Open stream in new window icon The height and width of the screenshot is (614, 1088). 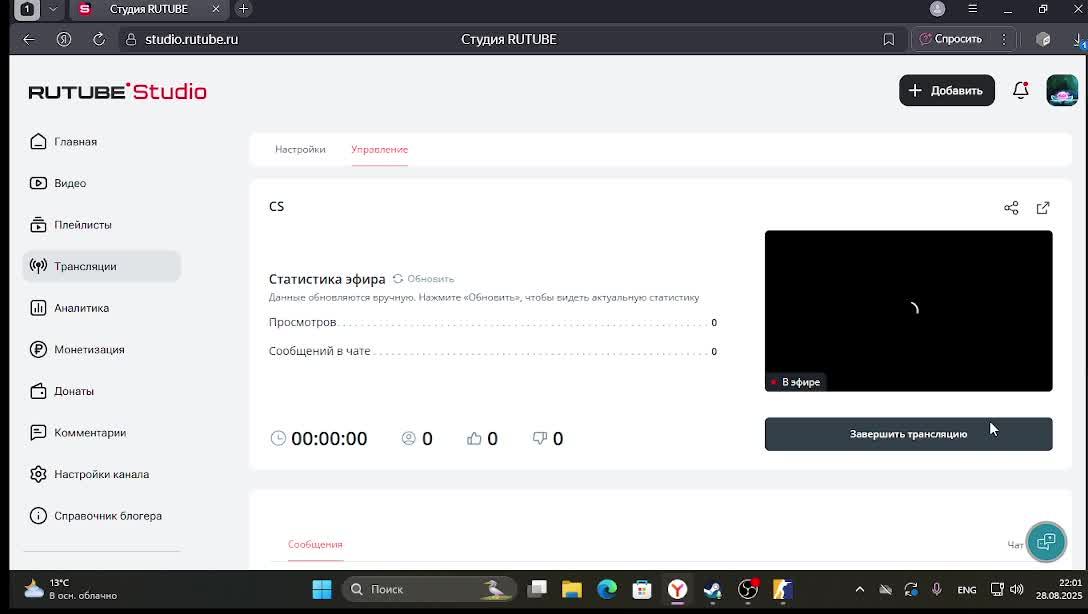click(x=1043, y=207)
